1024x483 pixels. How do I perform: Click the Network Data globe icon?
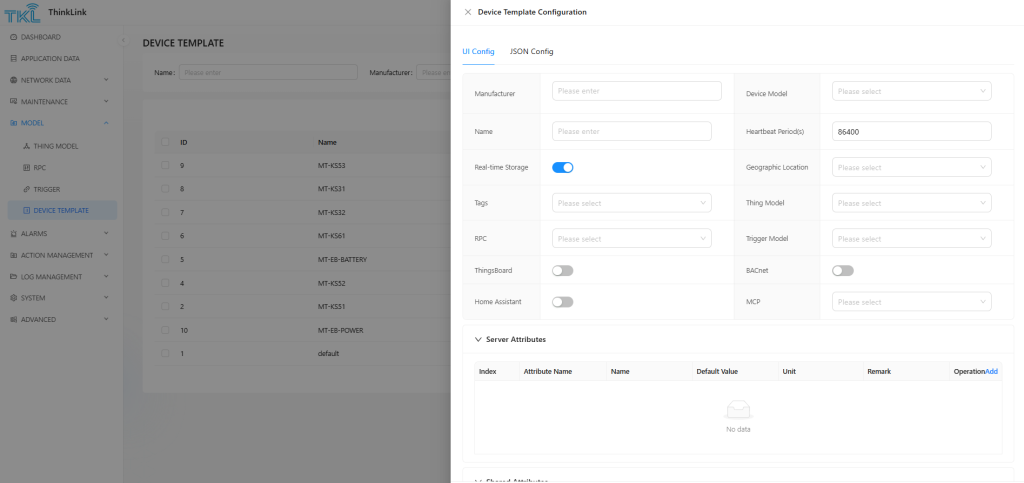13,80
